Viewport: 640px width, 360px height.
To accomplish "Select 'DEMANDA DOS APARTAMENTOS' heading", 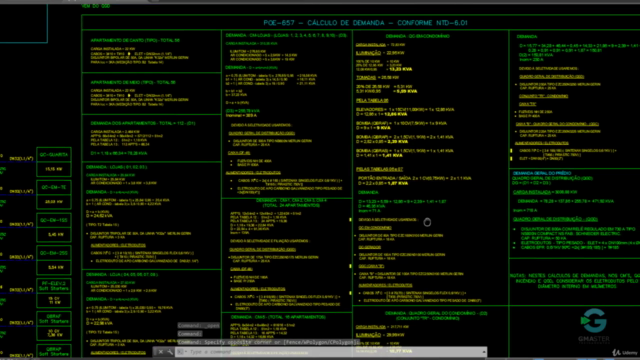I will pyautogui.click(x=143, y=123).
